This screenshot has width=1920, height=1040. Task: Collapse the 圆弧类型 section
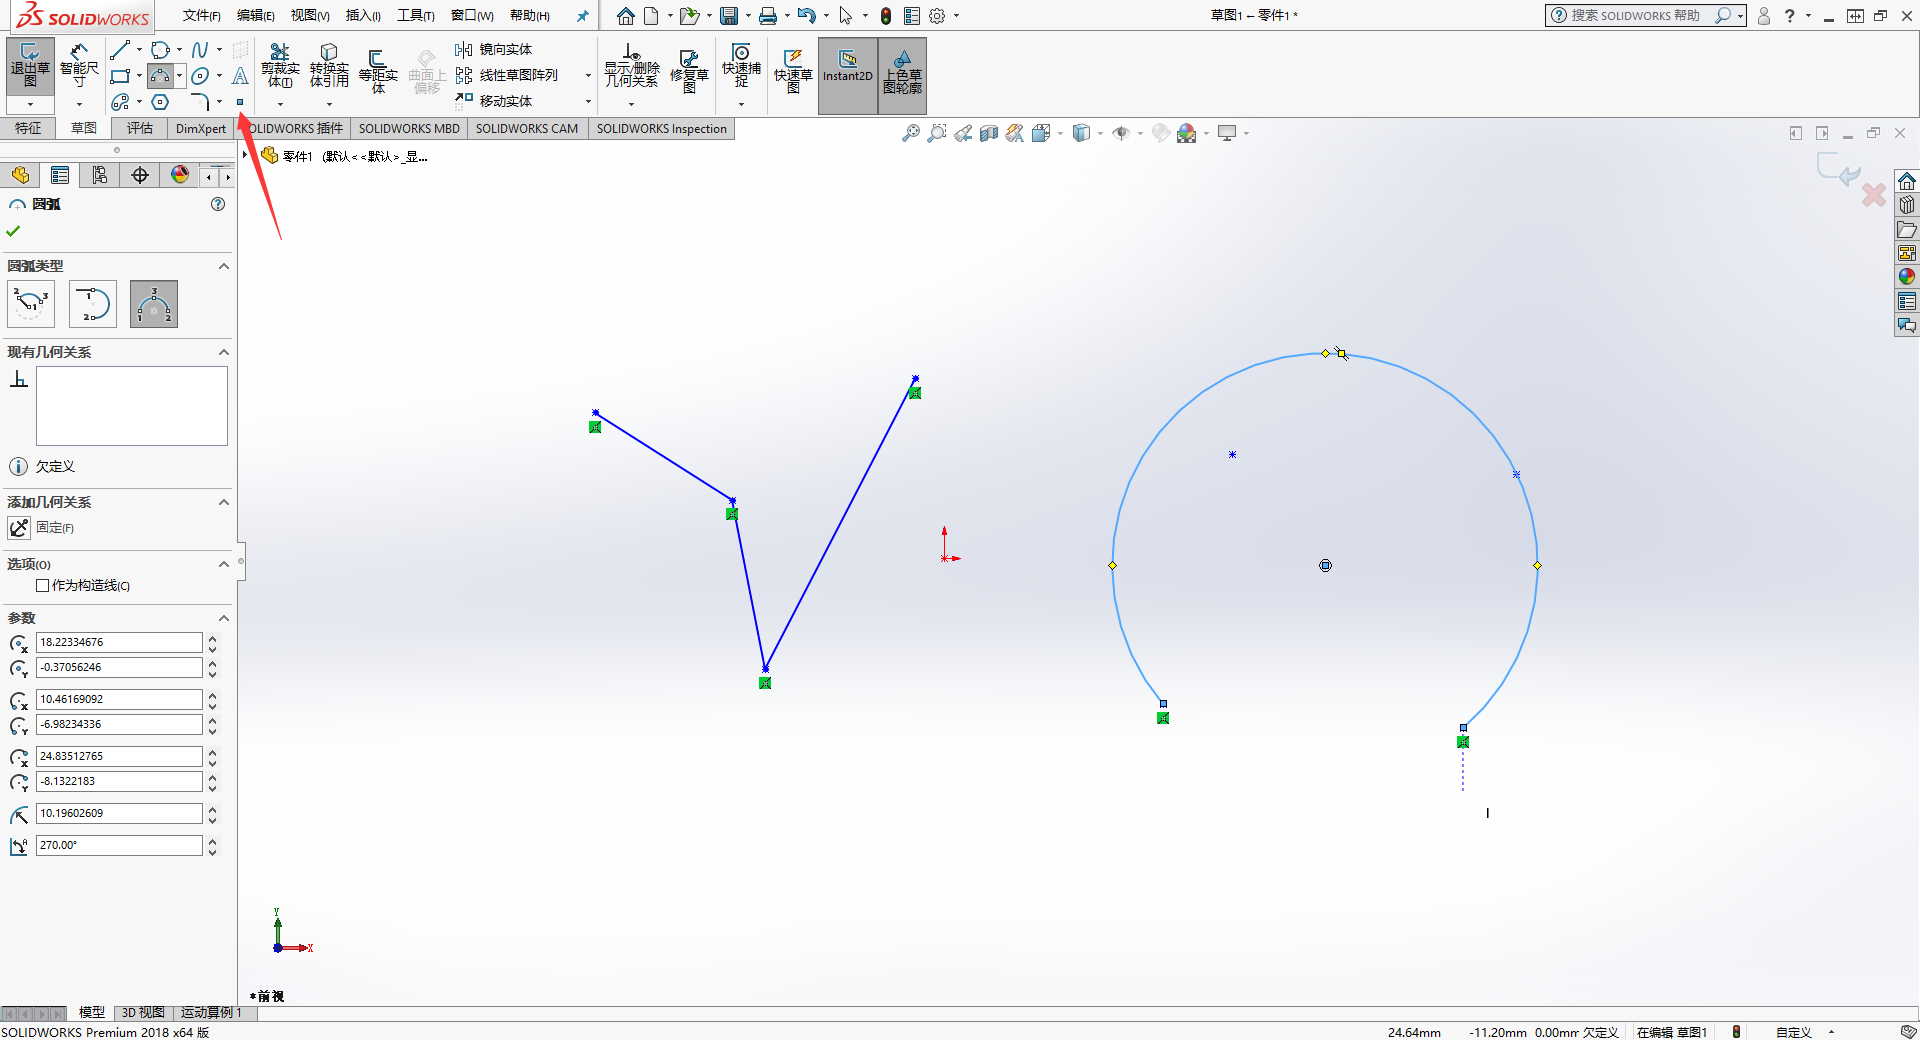coord(224,266)
